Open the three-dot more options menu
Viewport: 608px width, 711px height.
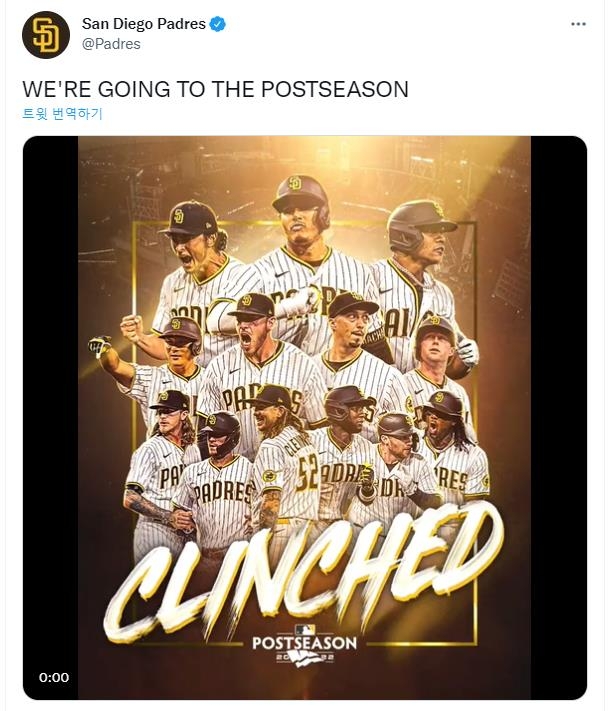(578, 24)
